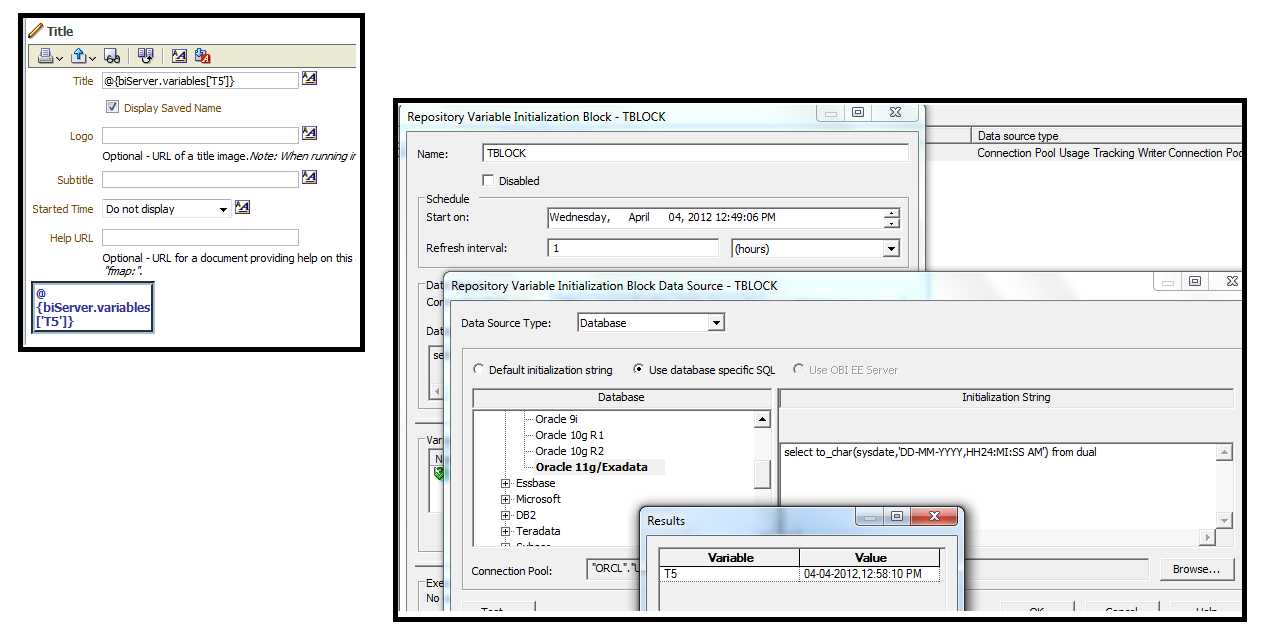Screen dimensions: 1267x629
Task: Click the refresh display results toolbar icon
Action: coord(145,55)
